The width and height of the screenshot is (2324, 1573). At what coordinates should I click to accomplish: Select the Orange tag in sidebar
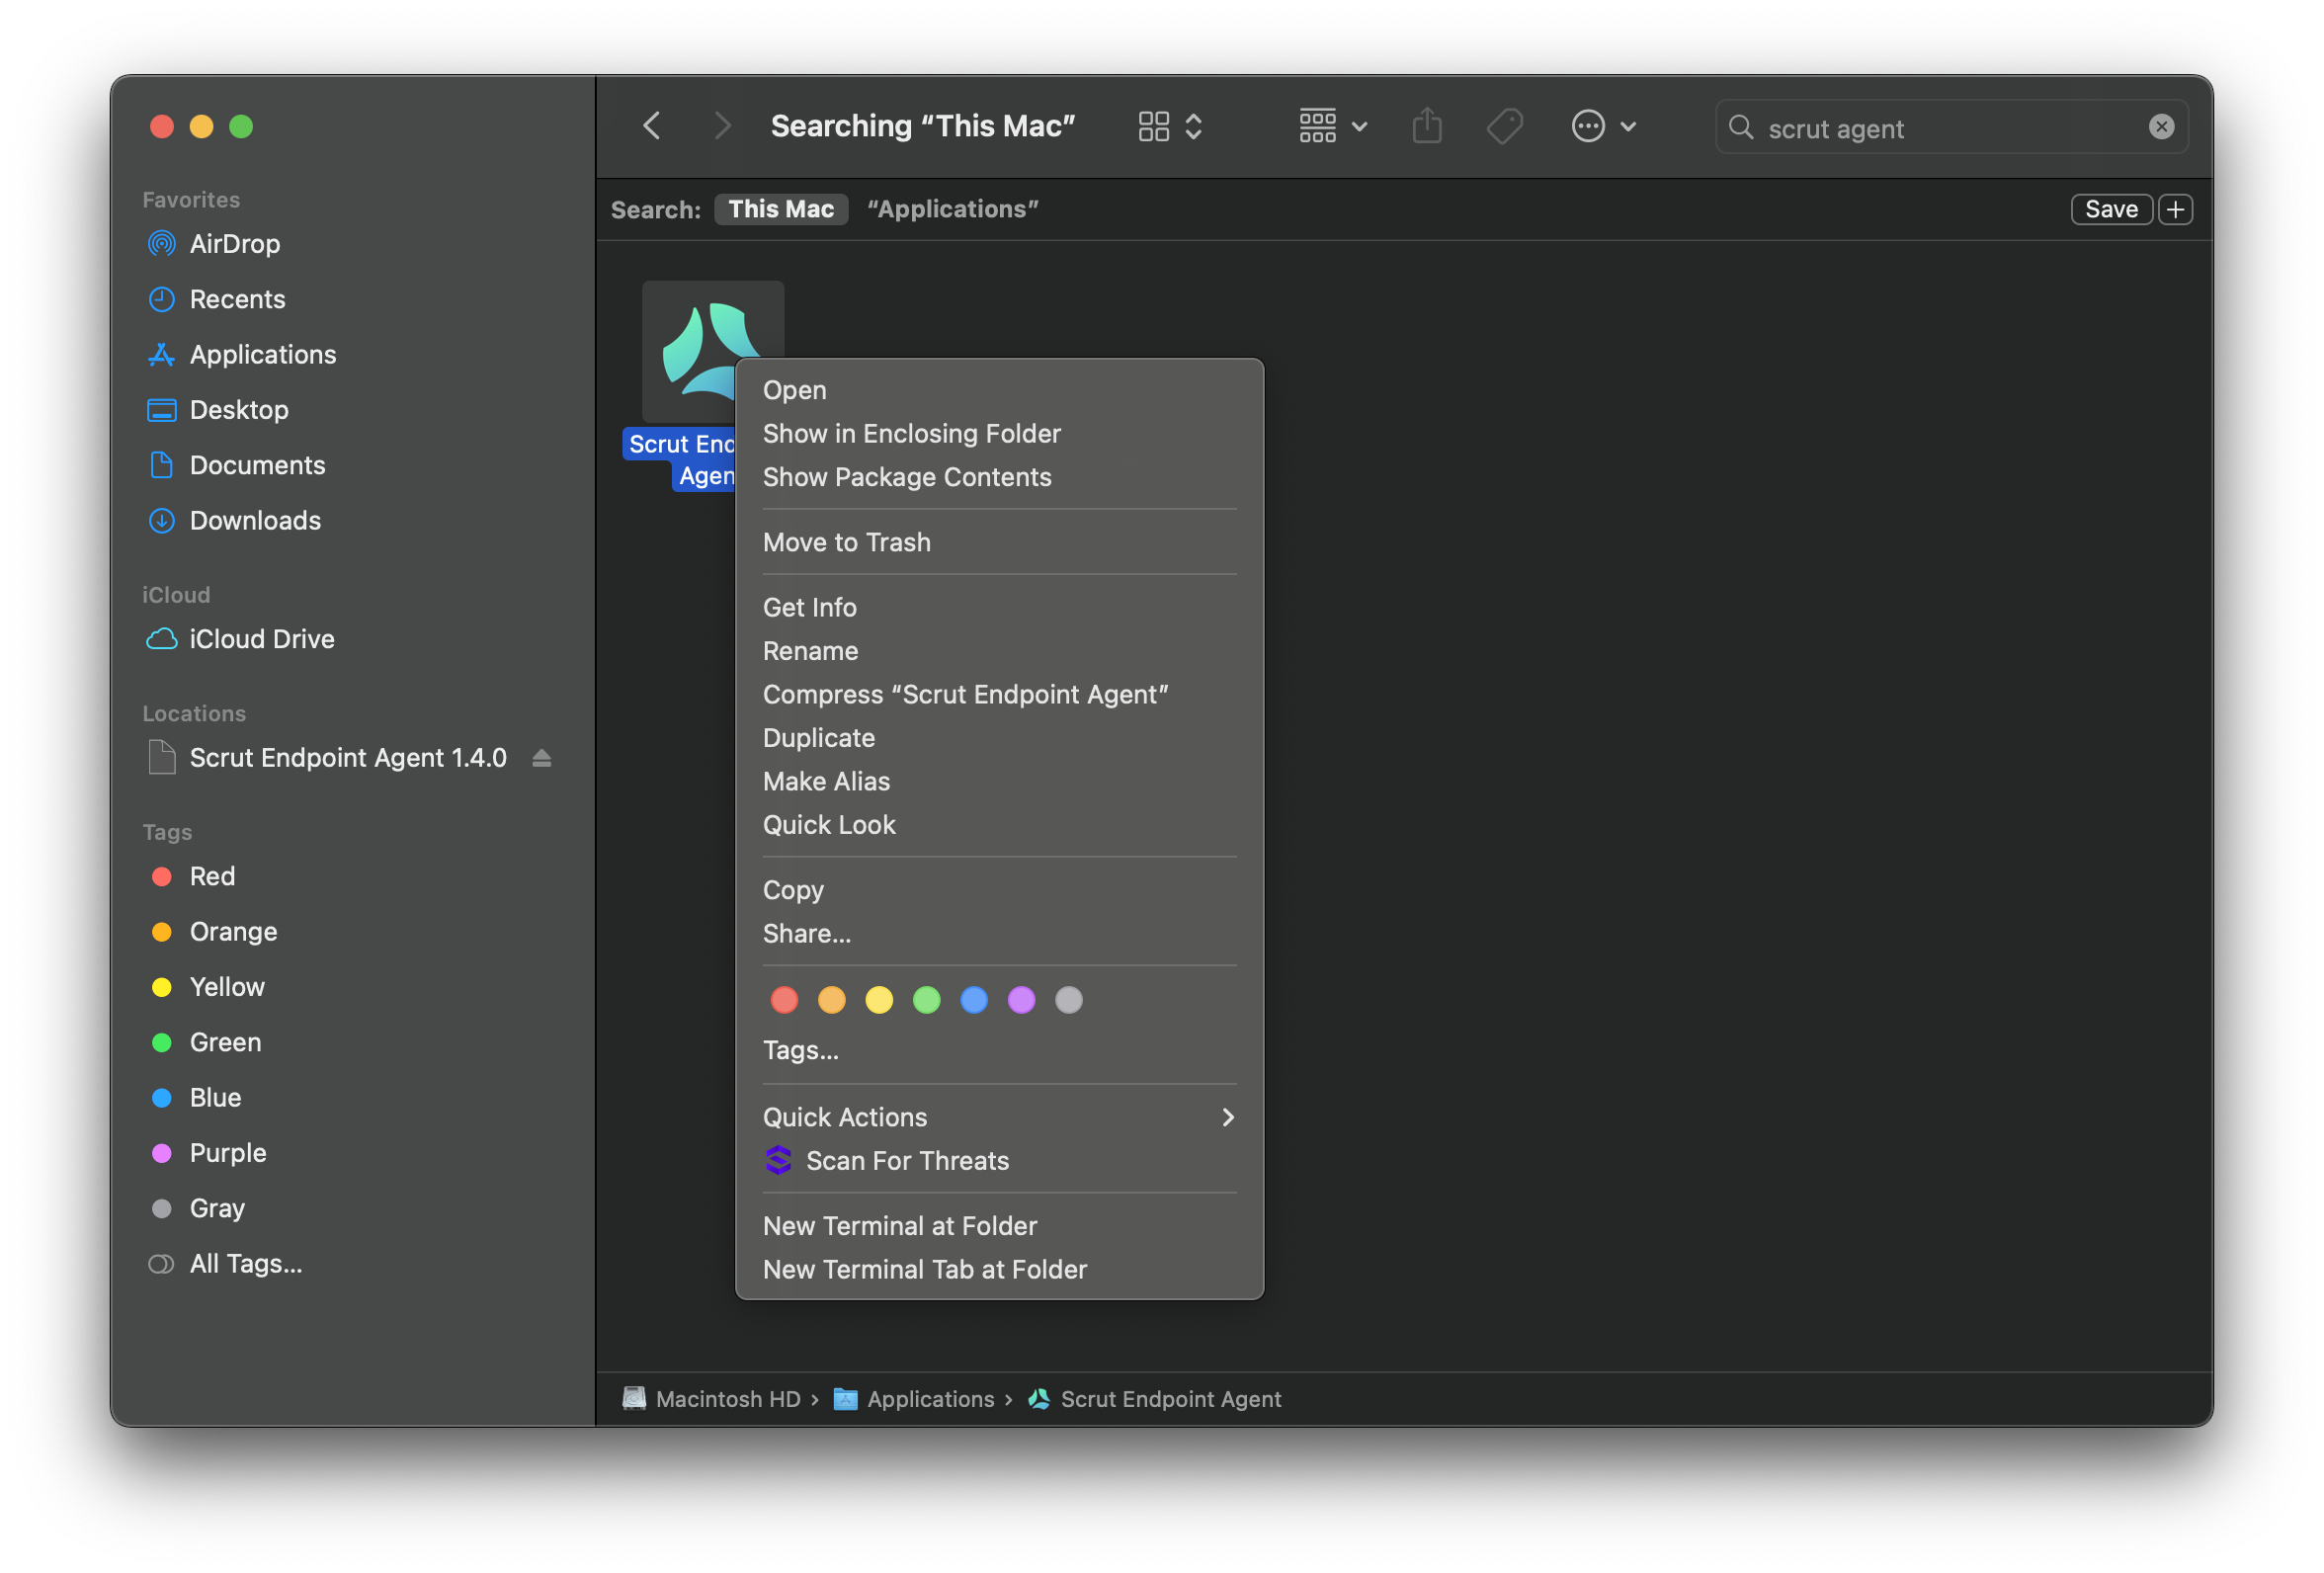[213, 931]
